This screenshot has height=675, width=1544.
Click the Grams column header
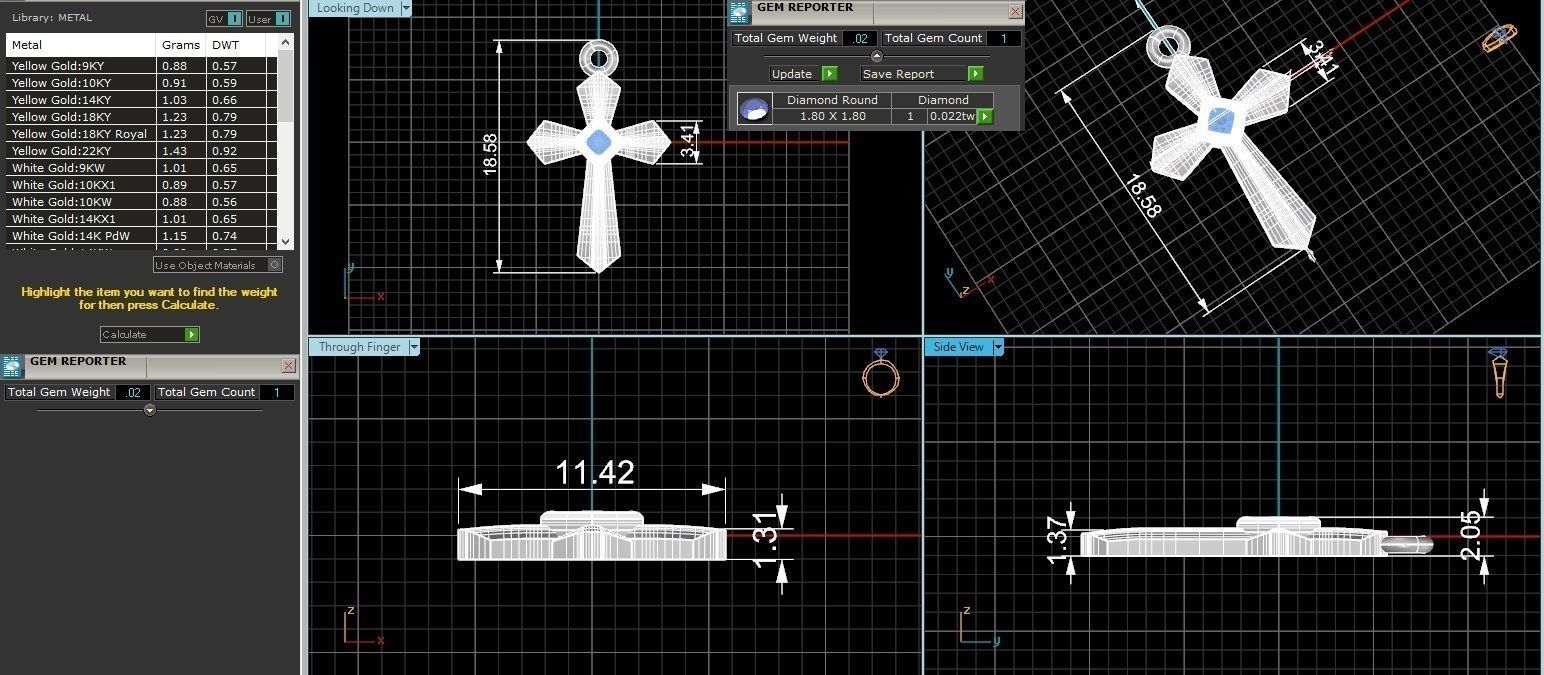(181, 45)
